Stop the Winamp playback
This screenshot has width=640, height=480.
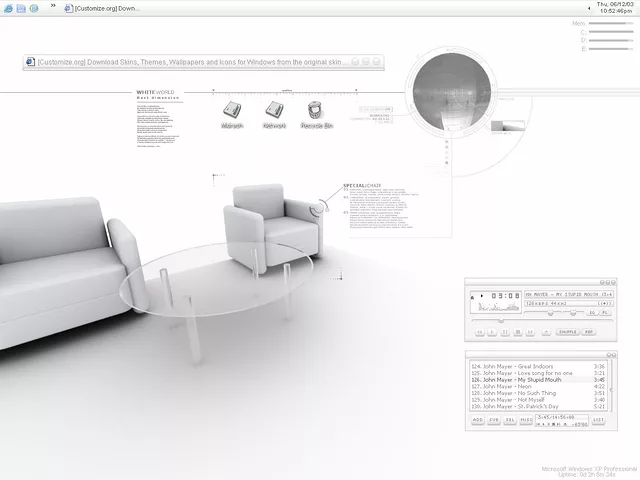[x=517, y=332]
